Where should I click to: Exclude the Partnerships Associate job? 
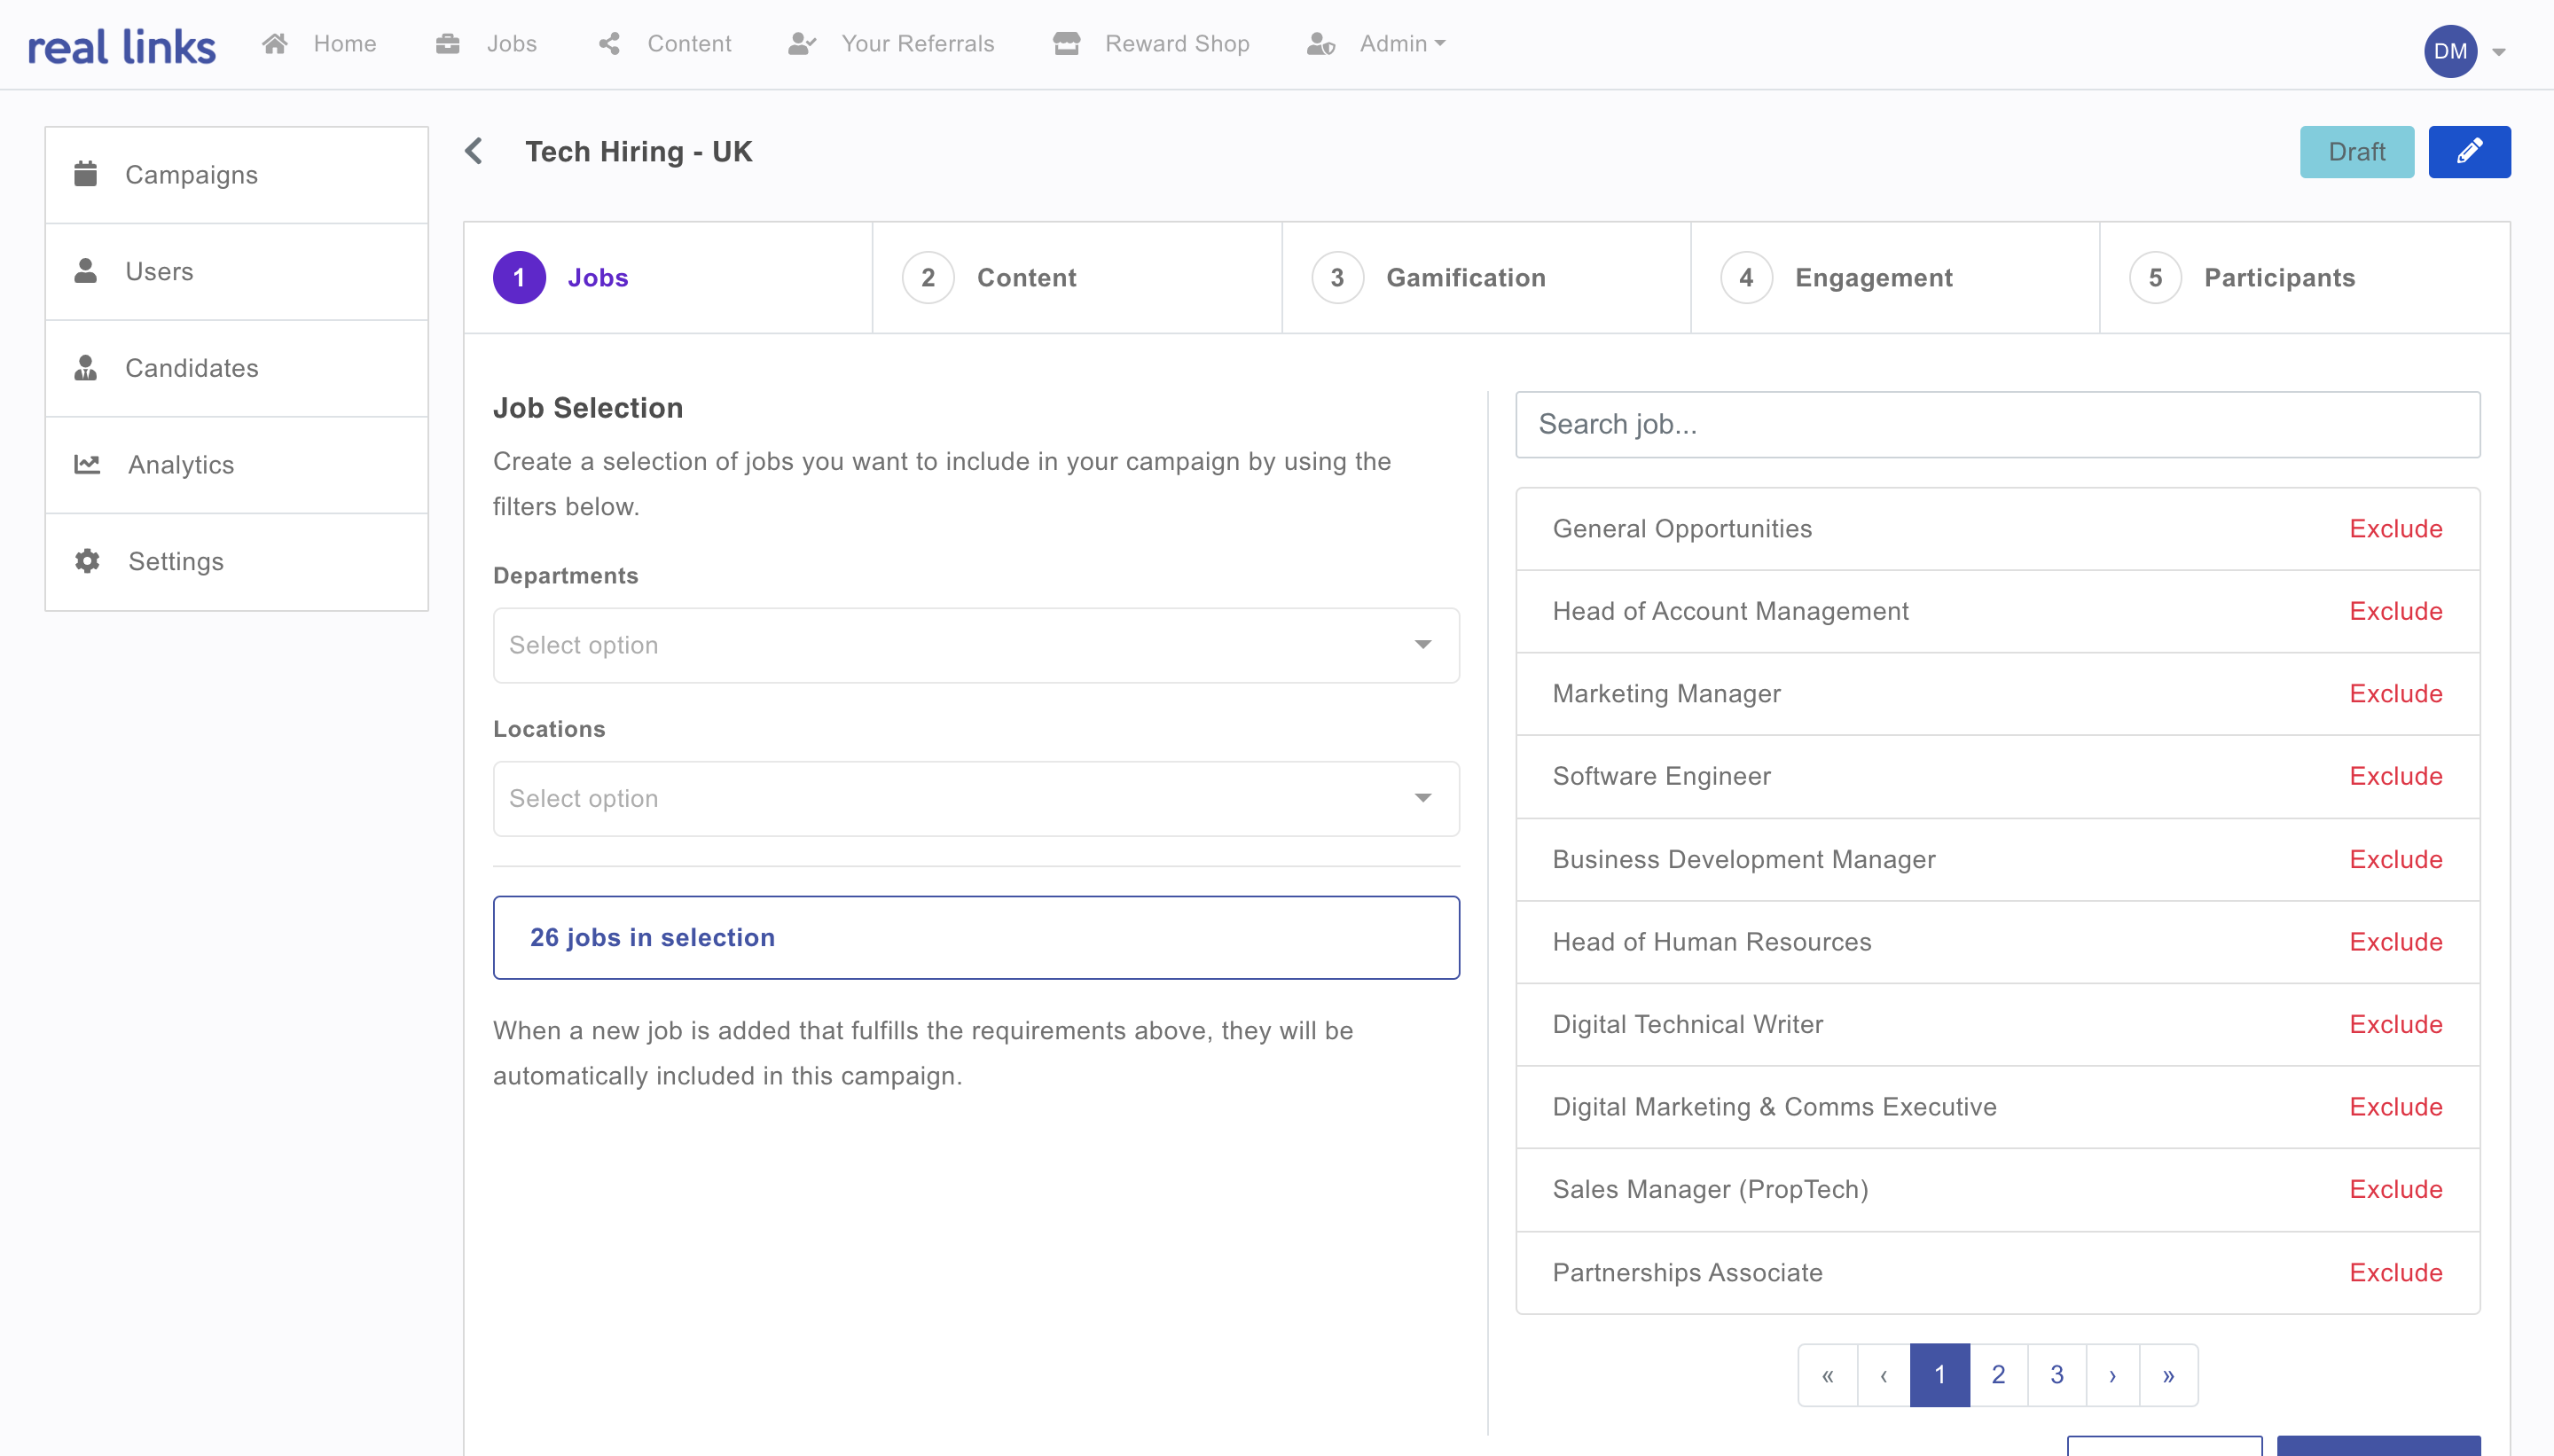pos(2395,1272)
